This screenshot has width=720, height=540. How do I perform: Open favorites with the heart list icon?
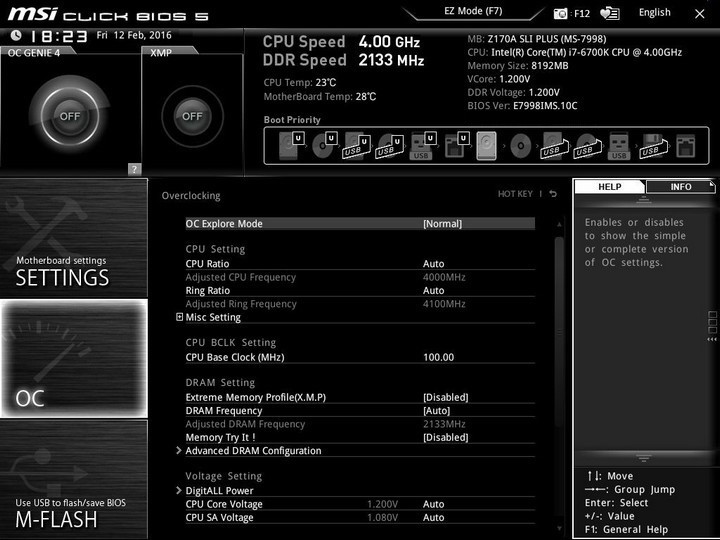pos(610,14)
